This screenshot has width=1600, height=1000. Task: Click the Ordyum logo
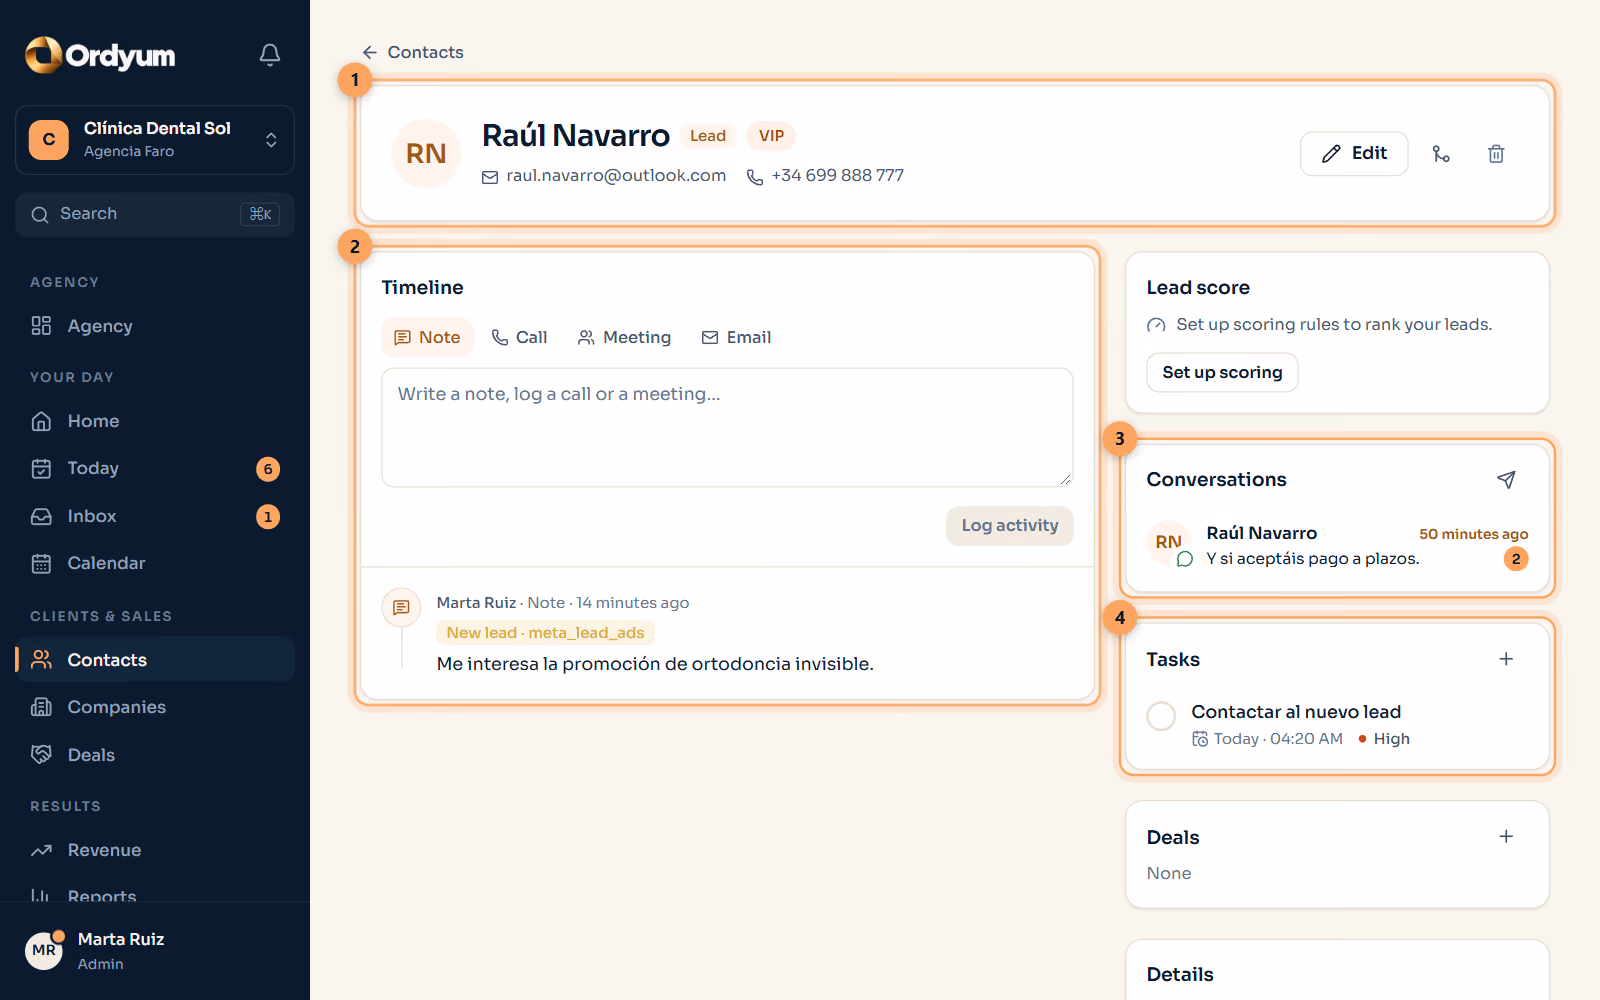click(100, 55)
